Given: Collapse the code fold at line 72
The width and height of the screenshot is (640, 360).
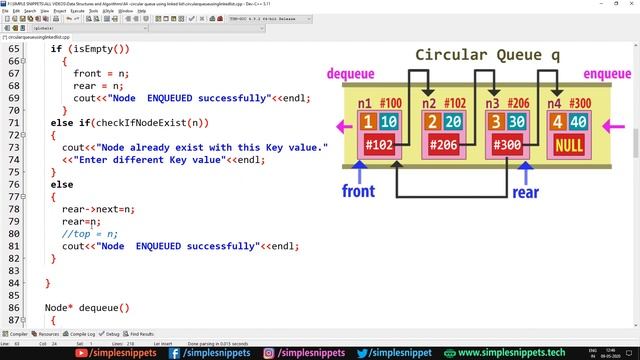Looking at the screenshot, I should coord(23,135).
